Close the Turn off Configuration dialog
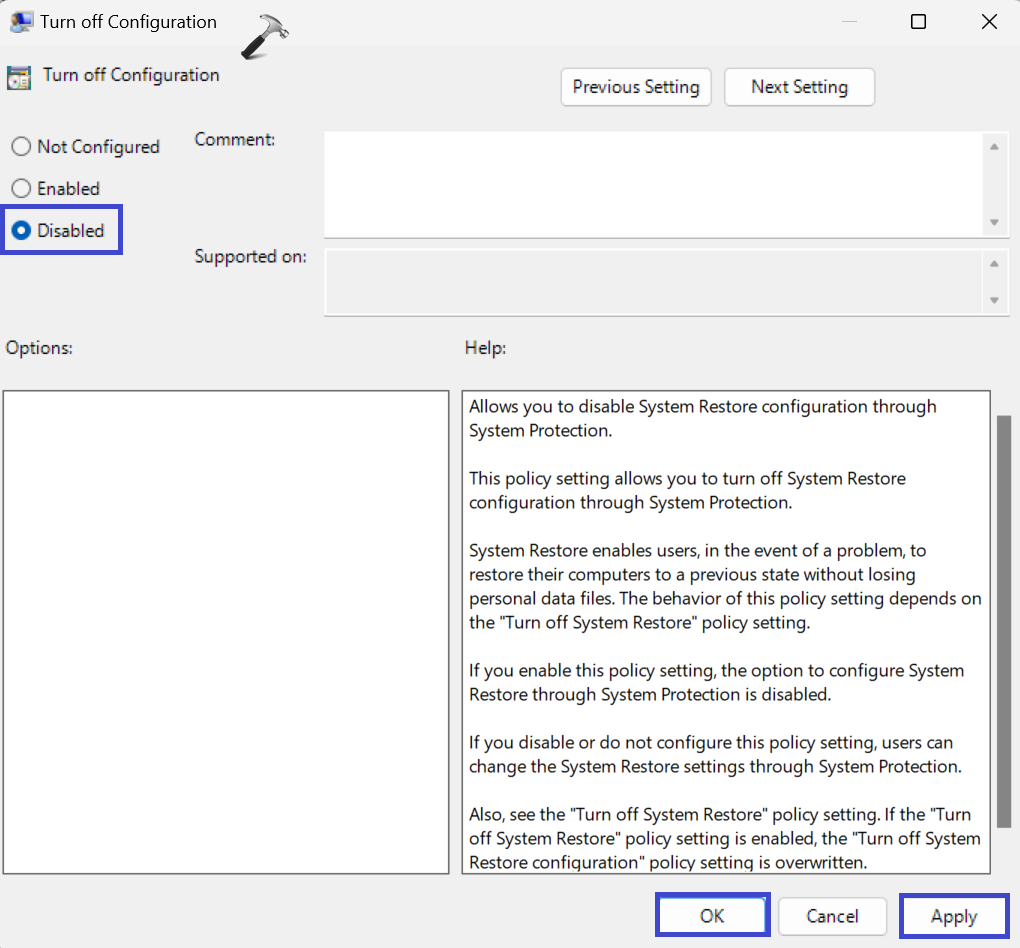Screen dimensions: 1020x948 [989, 22]
